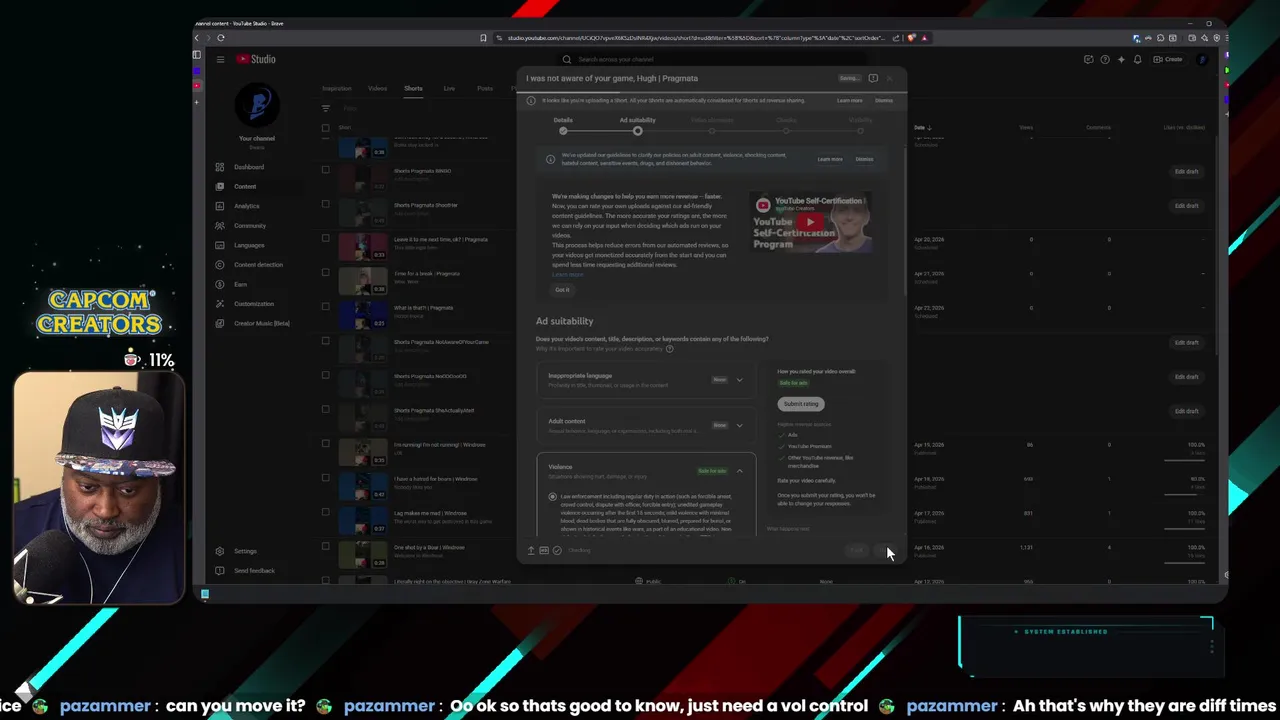Screen dimensions: 1280x720
Task: Click Edit draft for Shorts Pragmata BINGO
Action: [1186, 172]
